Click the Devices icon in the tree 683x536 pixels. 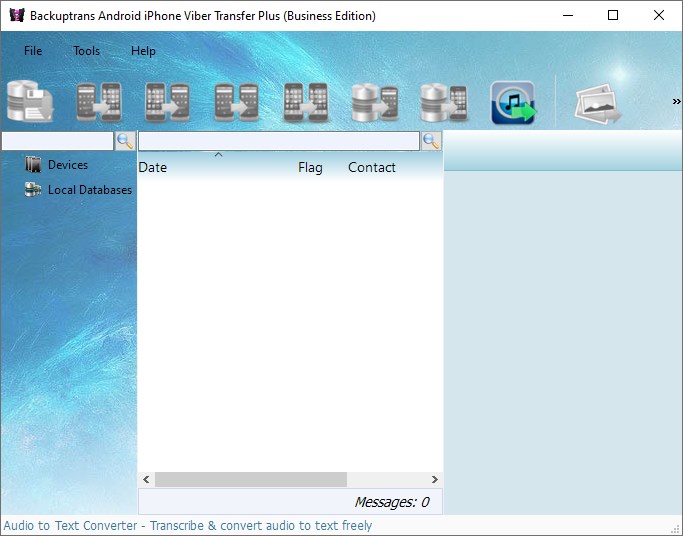33,165
